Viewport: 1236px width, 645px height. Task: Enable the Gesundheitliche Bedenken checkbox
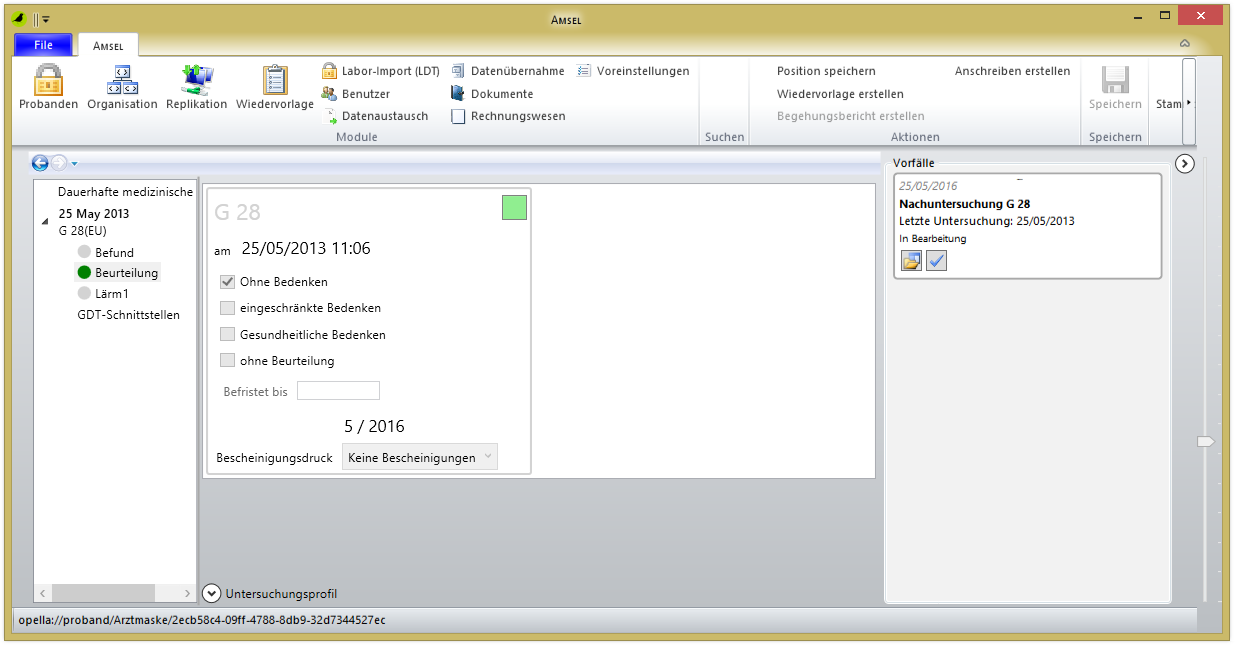[228, 335]
